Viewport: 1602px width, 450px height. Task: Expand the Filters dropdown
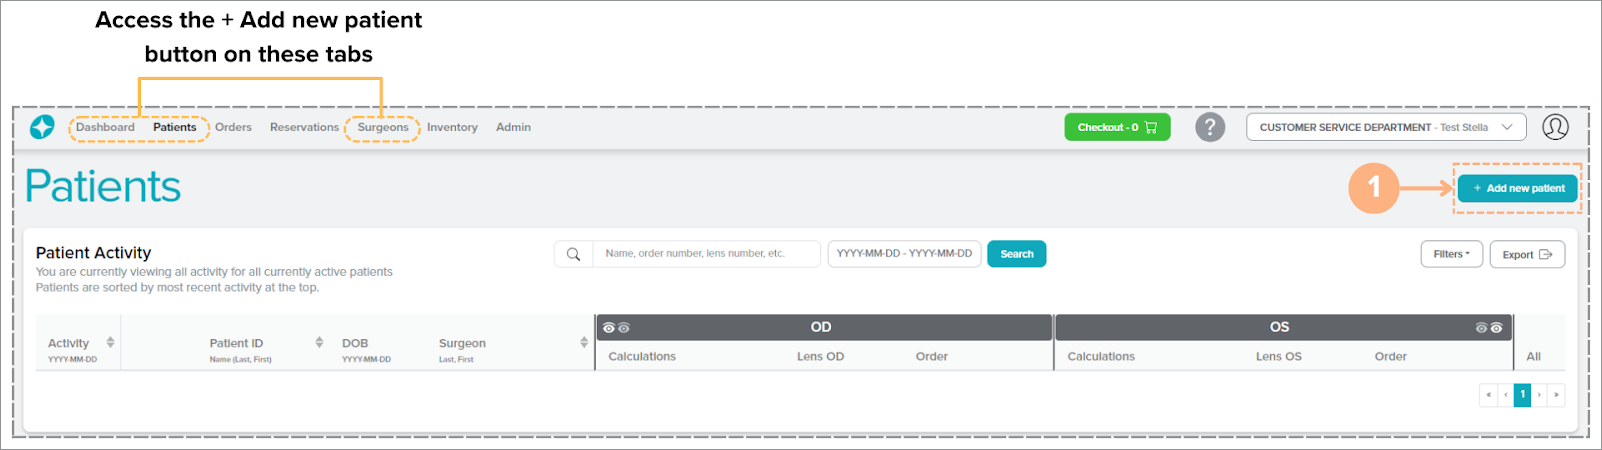(1451, 255)
